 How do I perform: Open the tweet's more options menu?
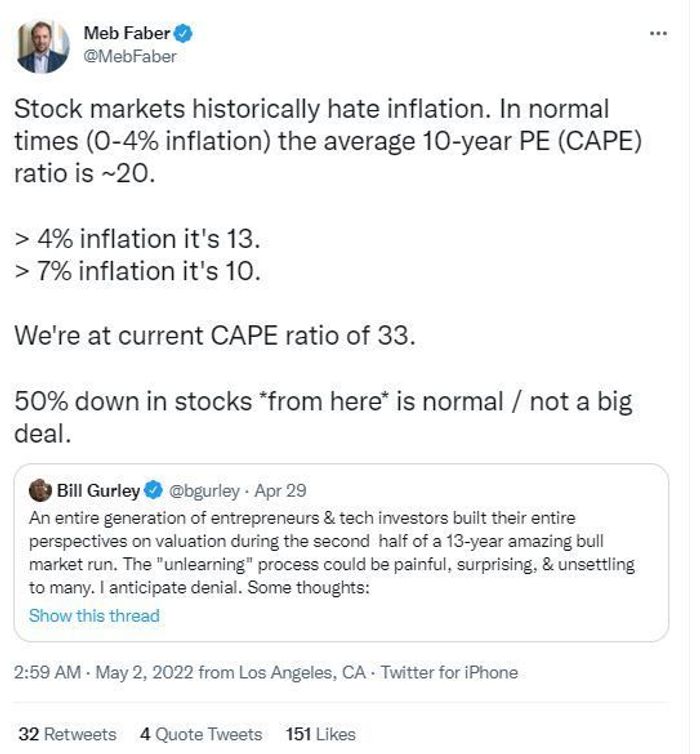pyautogui.click(x=657, y=33)
